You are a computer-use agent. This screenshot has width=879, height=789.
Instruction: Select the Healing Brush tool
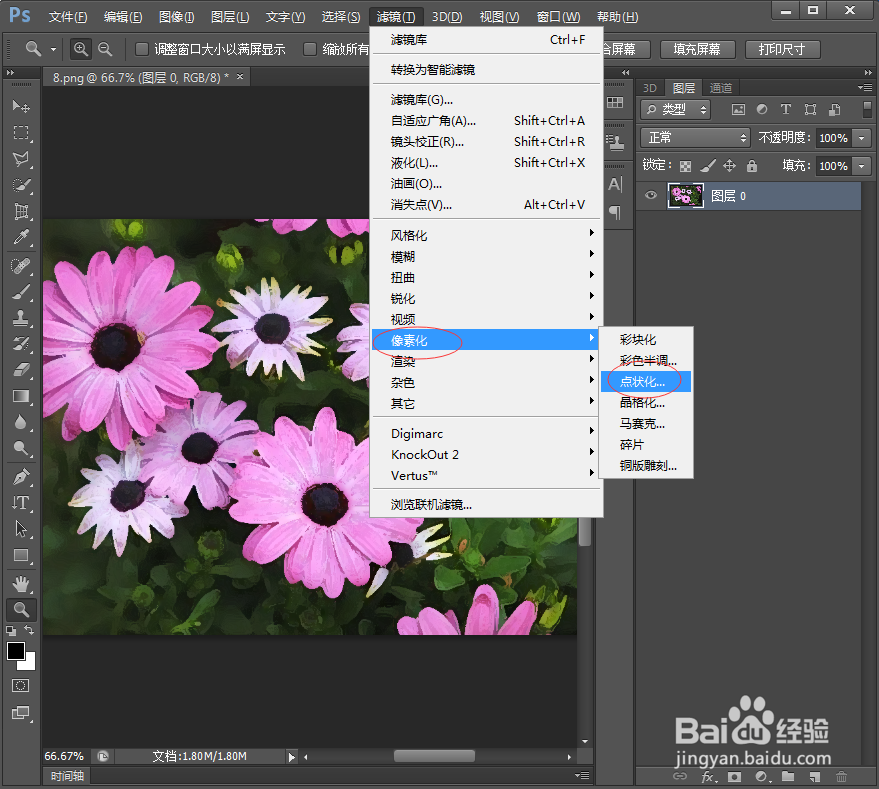coord(21,265)
